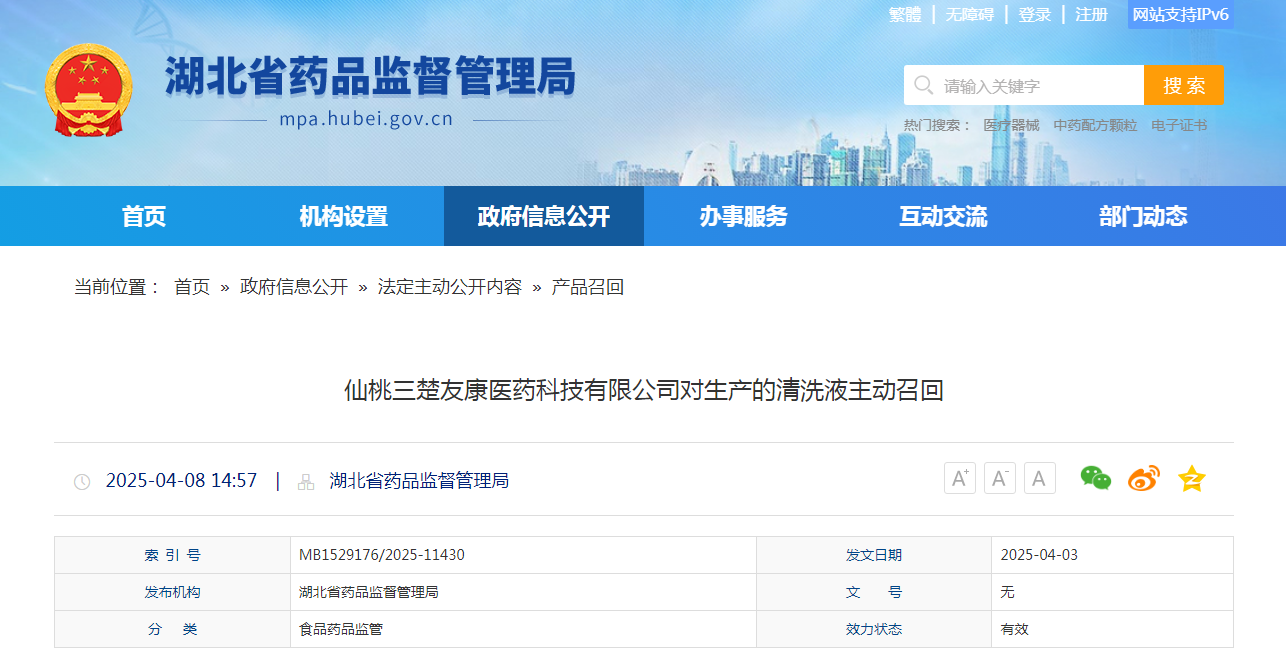The image size is (1286, 665).
Task: Click the 网站支持IPv6 badge
Action: point(1181,14)
